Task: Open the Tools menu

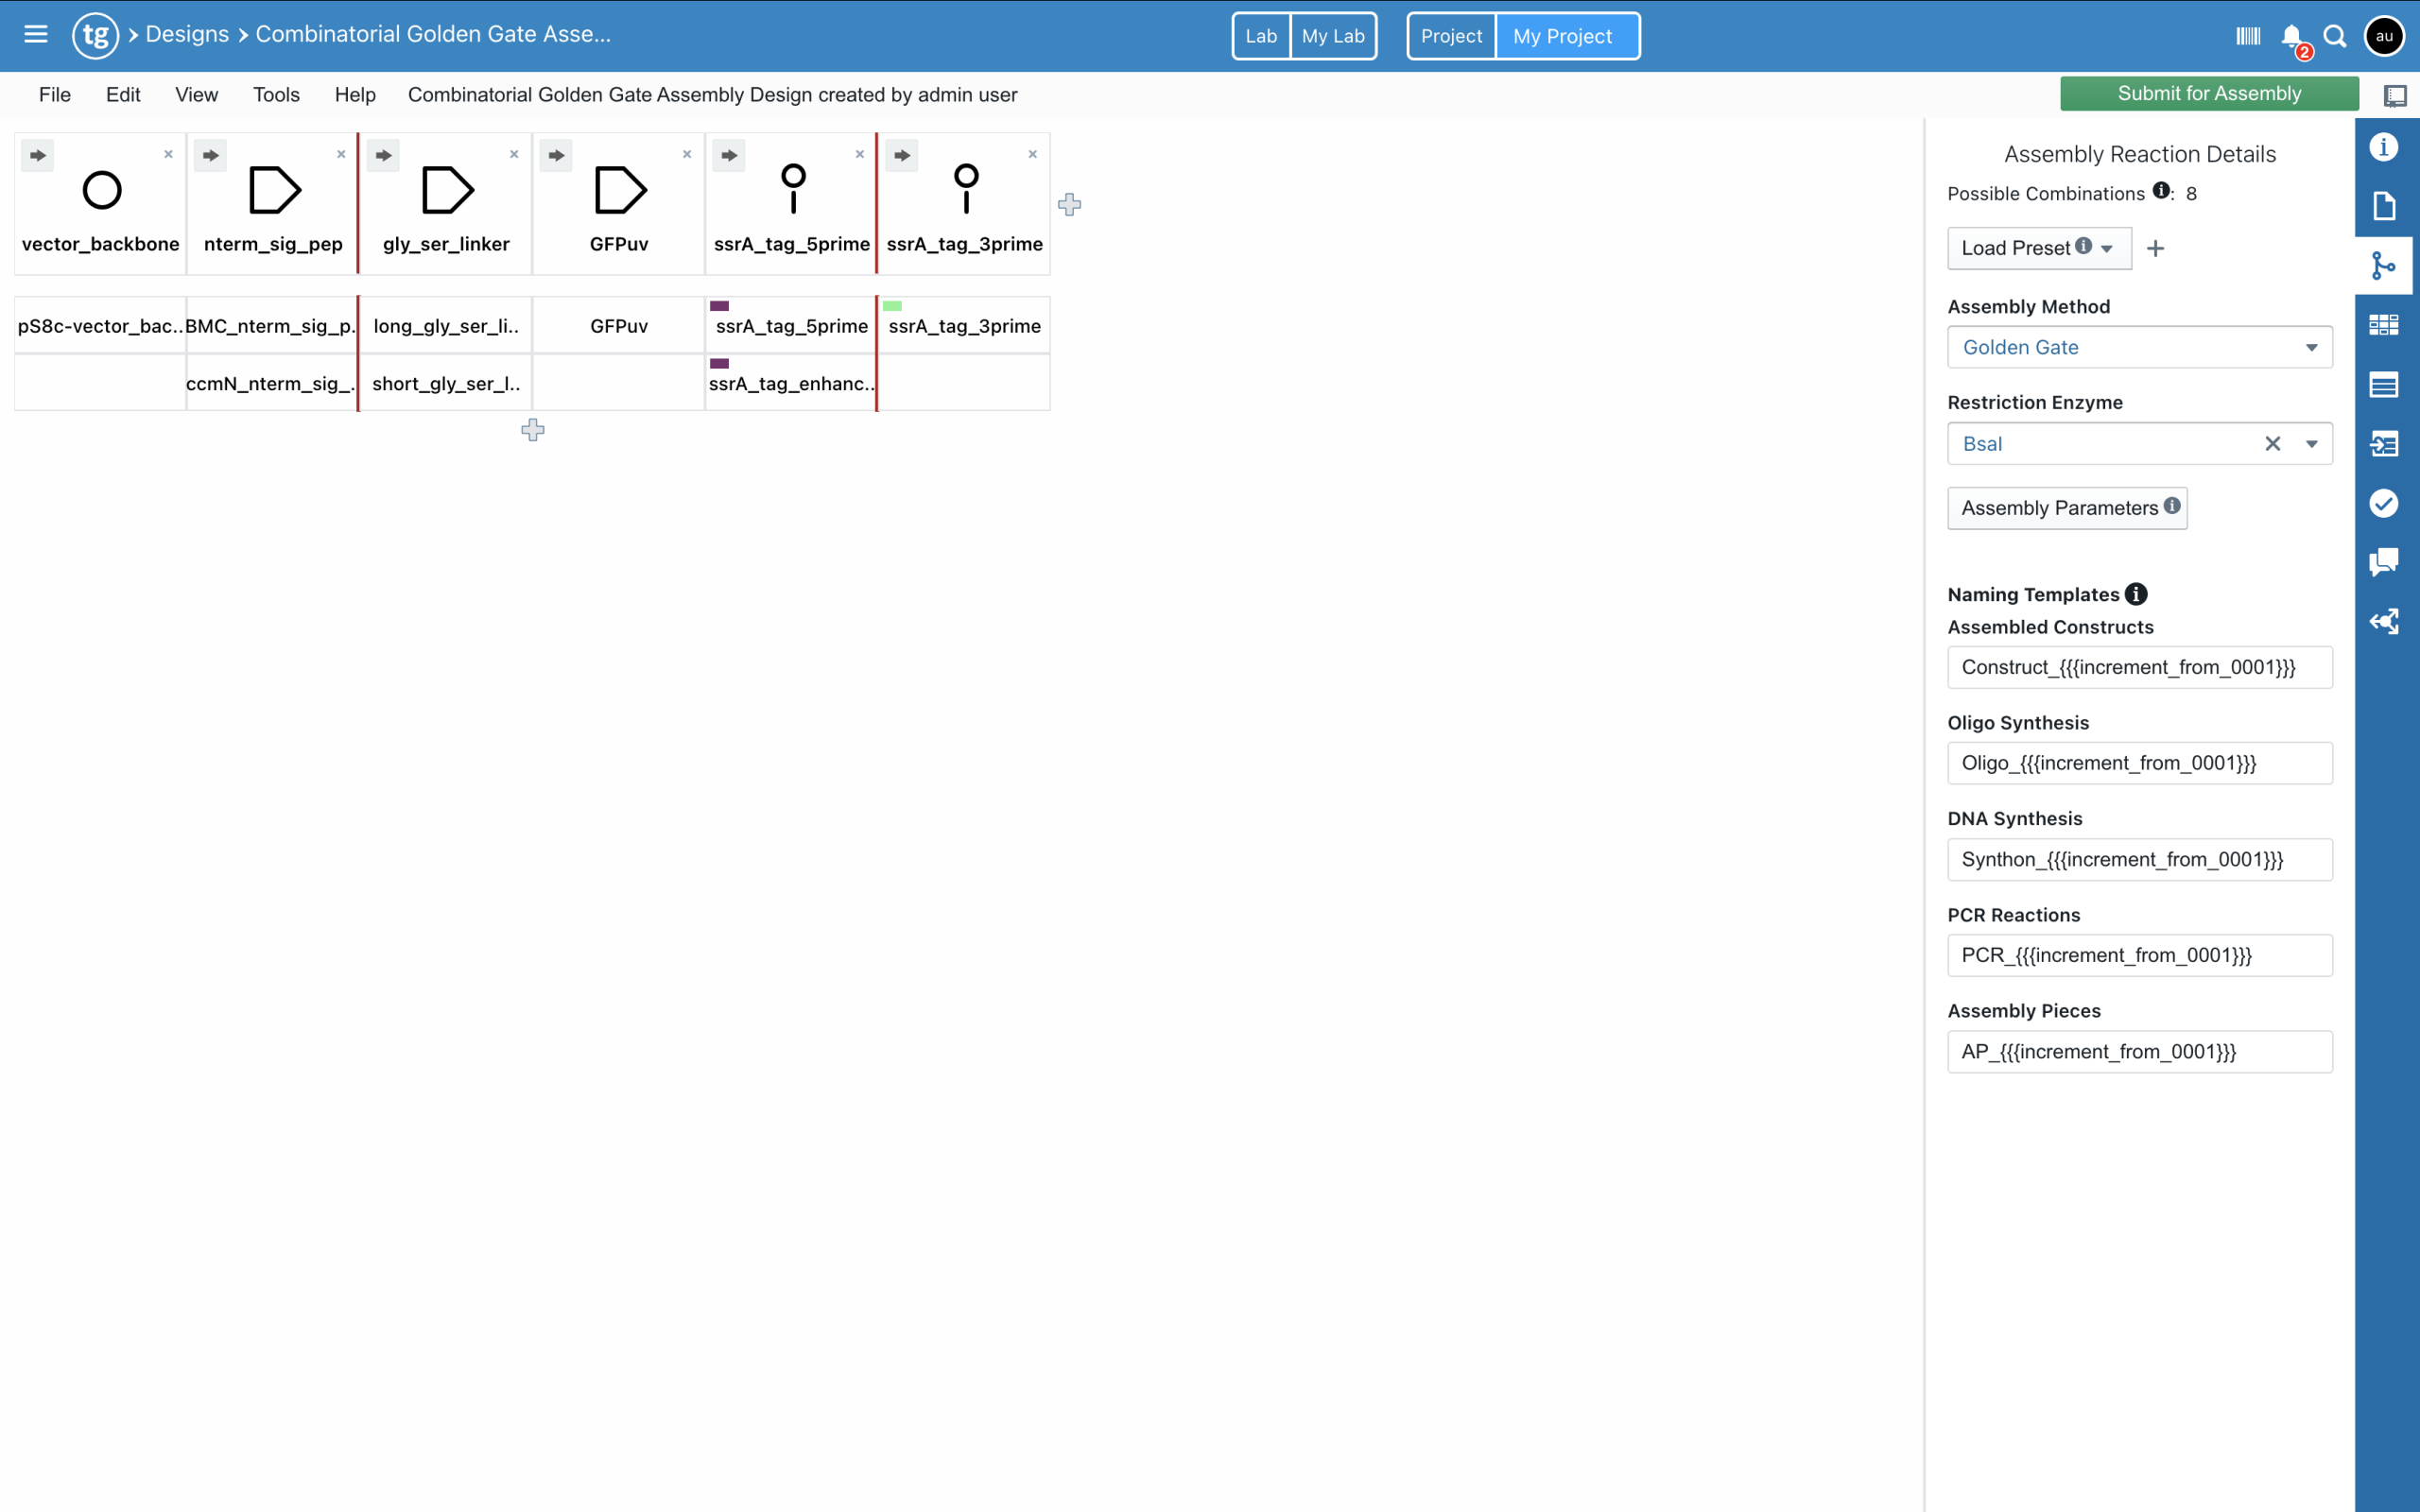Action: tap(276, 94)
